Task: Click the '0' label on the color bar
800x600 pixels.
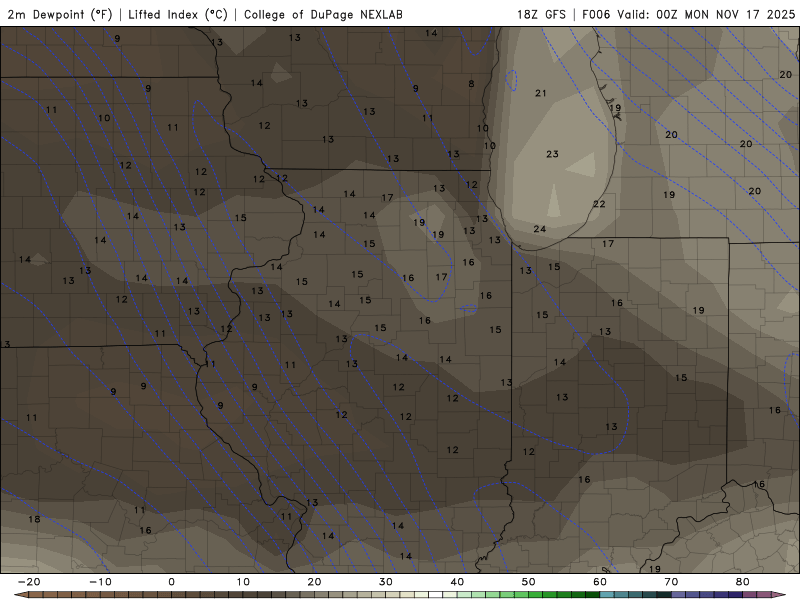Action: pos(171,582)
